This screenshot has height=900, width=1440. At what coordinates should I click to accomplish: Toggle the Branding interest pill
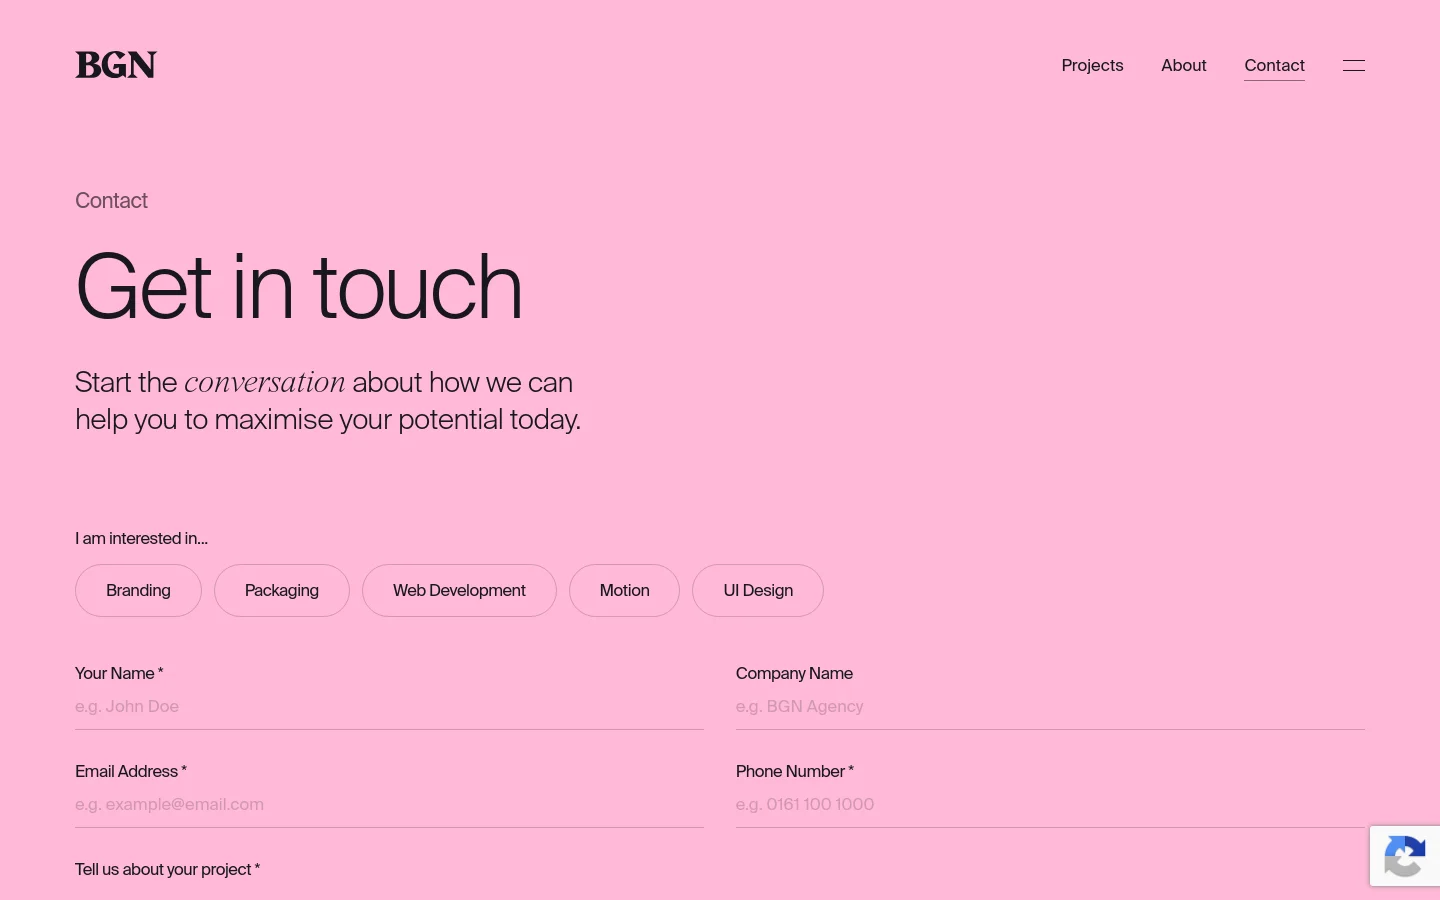(138, 590)
